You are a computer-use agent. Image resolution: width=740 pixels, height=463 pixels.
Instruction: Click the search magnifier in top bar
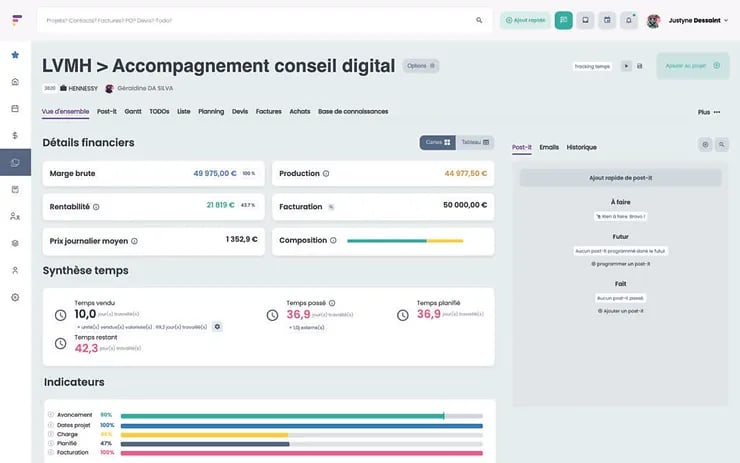479,20
